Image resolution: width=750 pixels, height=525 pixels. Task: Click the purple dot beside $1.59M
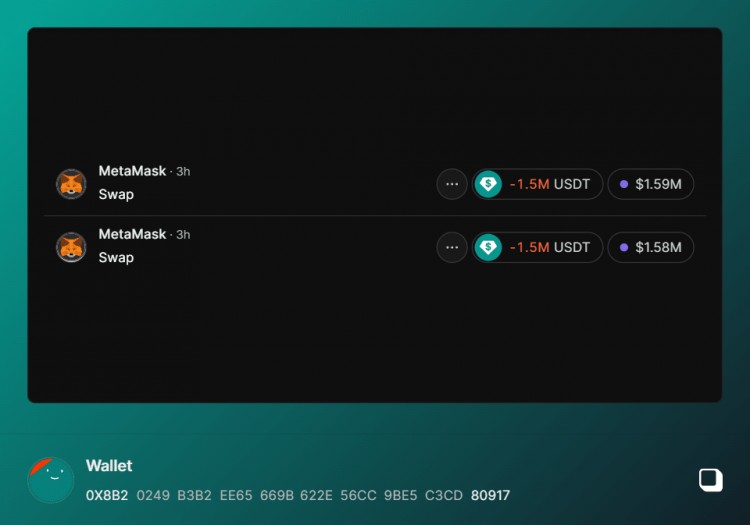point(624,184)
